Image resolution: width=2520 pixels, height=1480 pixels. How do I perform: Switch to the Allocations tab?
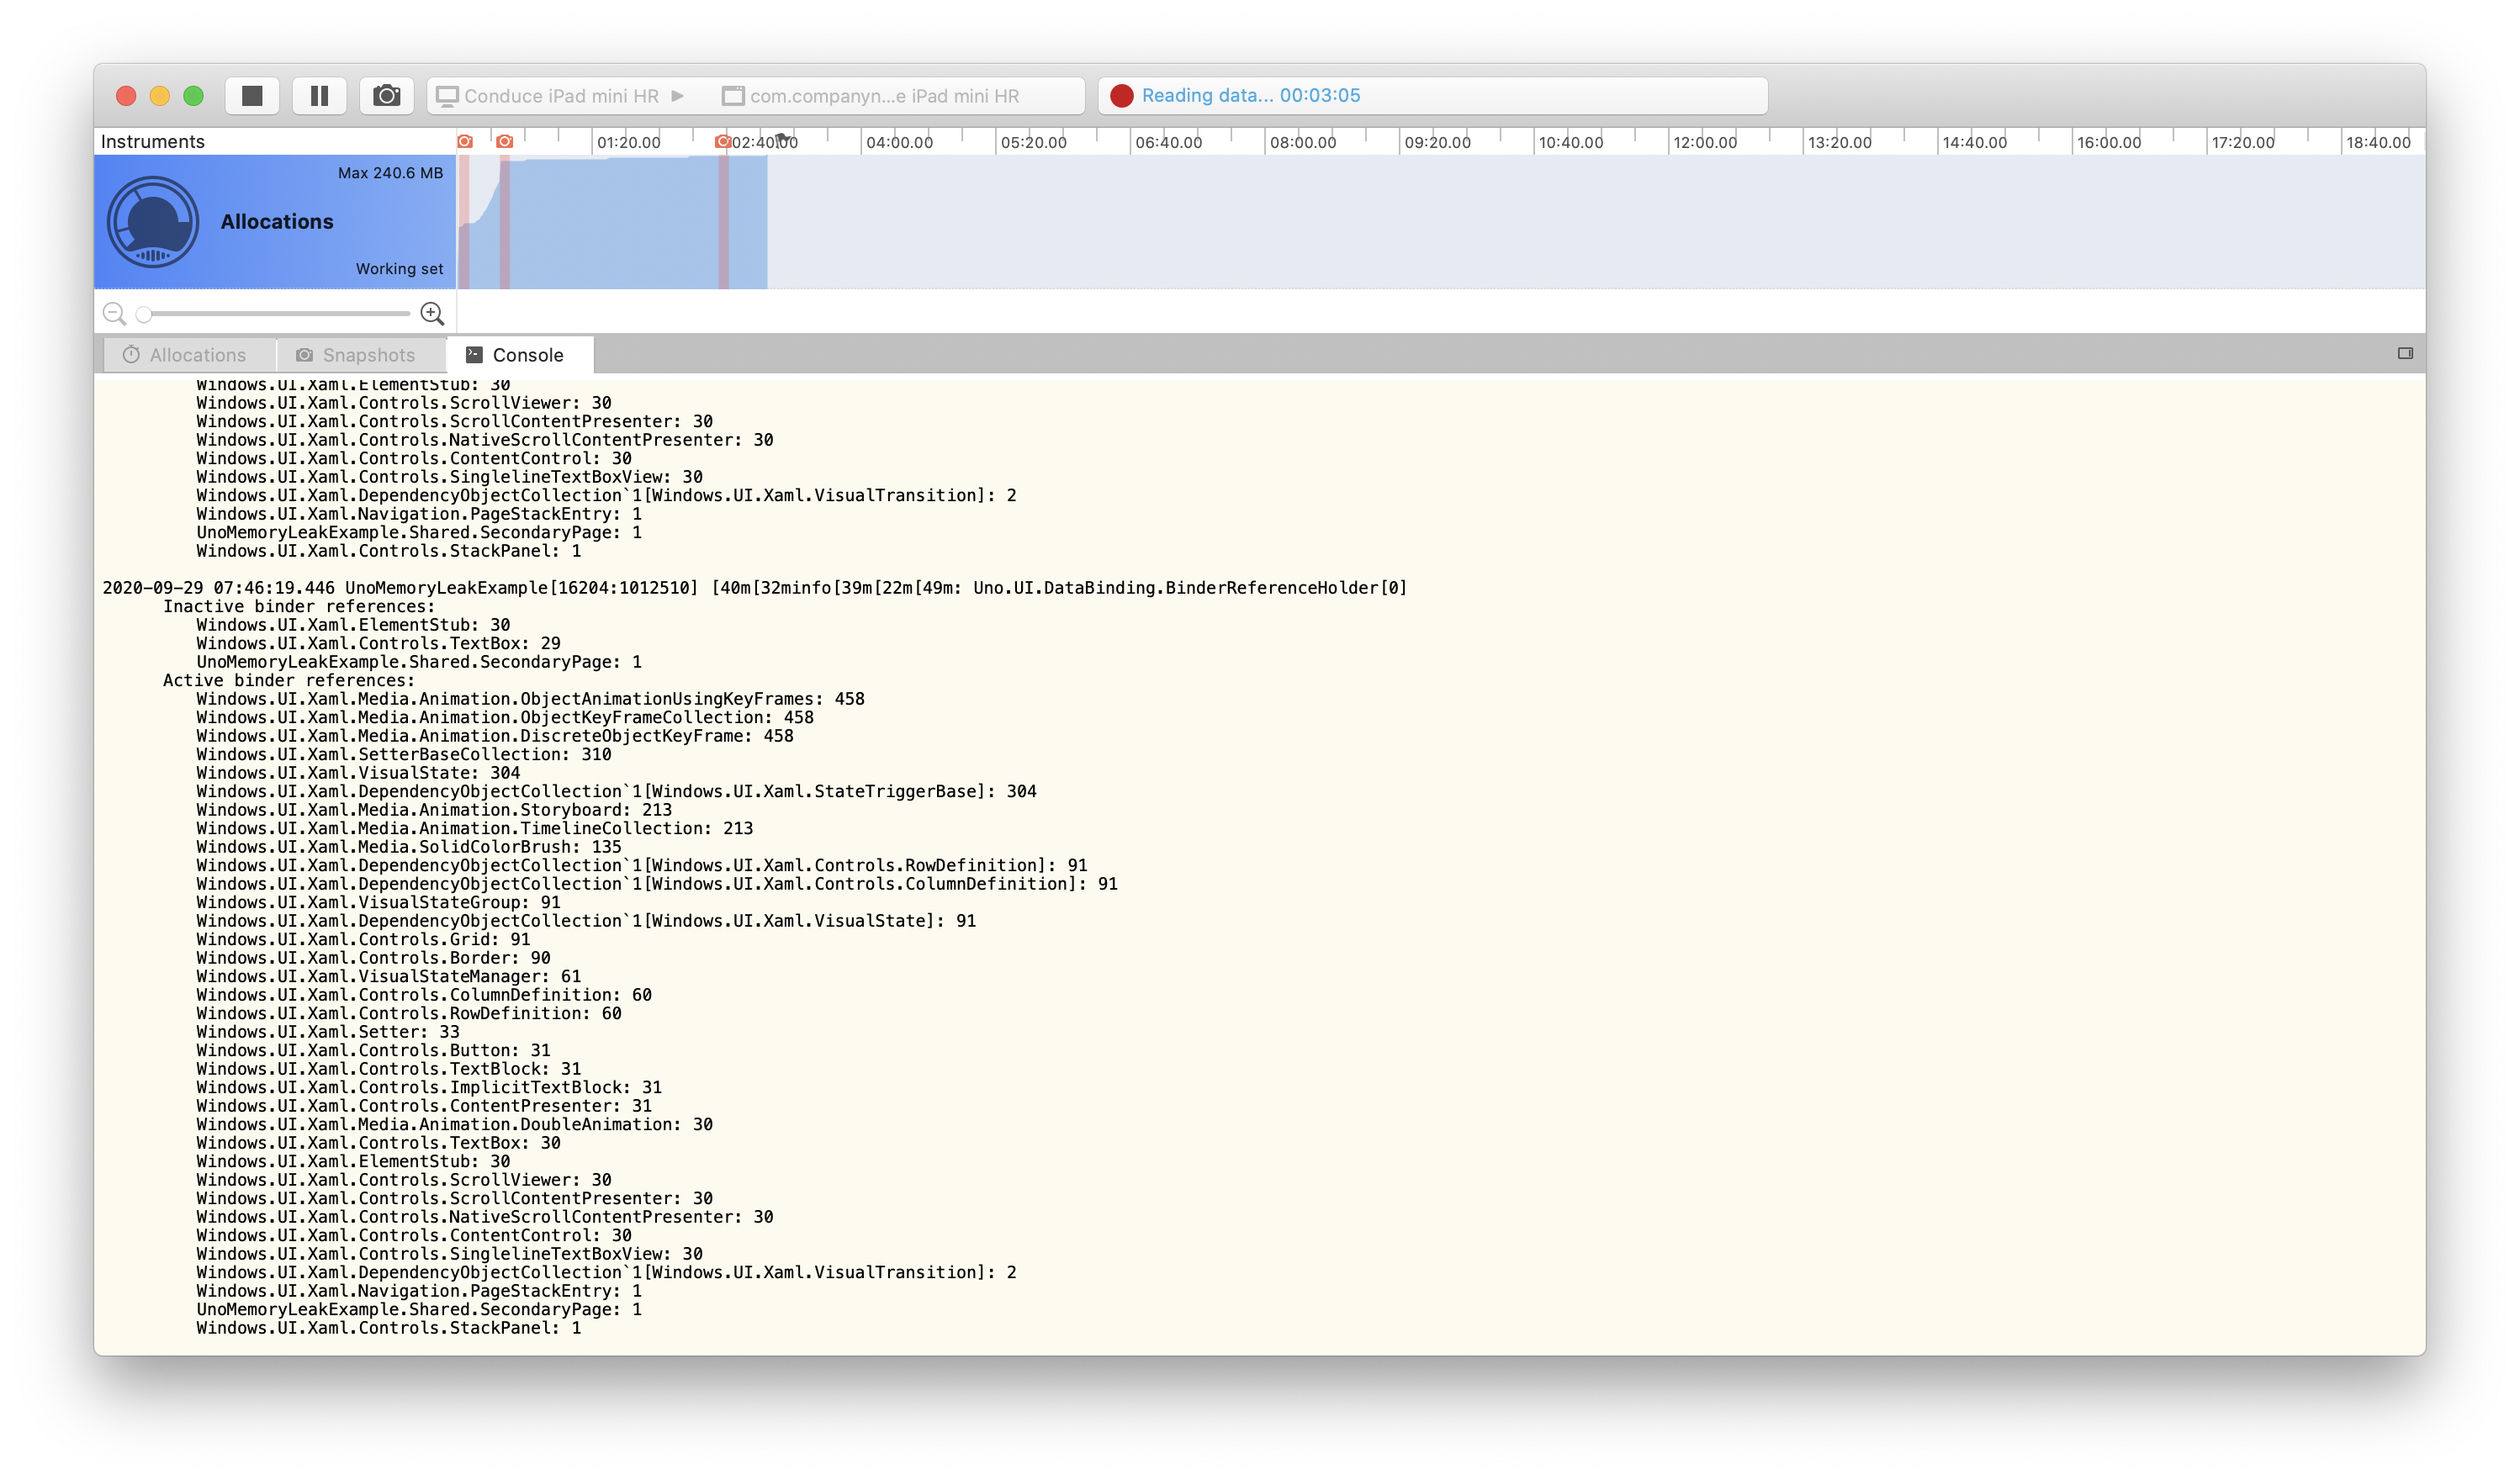(x=197, y=355)
